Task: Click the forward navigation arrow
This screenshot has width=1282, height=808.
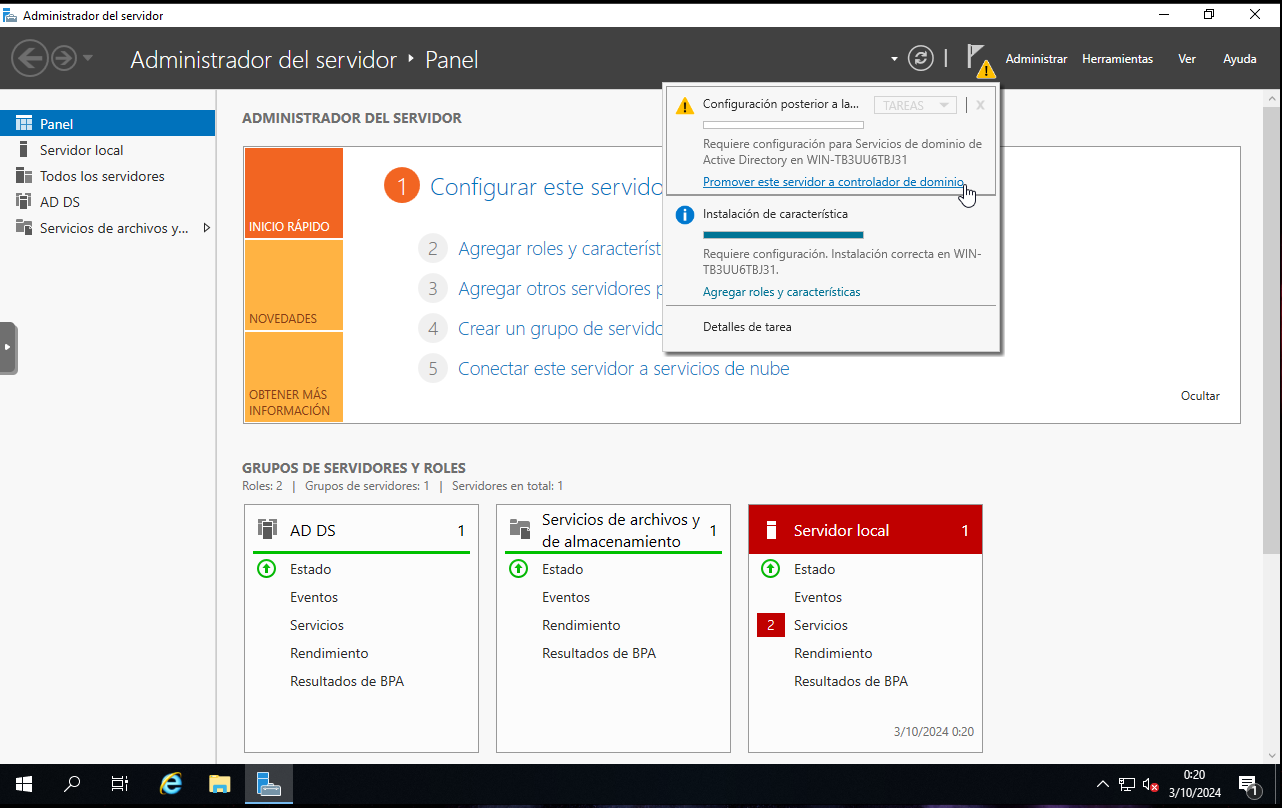Action: pos(64,58)
